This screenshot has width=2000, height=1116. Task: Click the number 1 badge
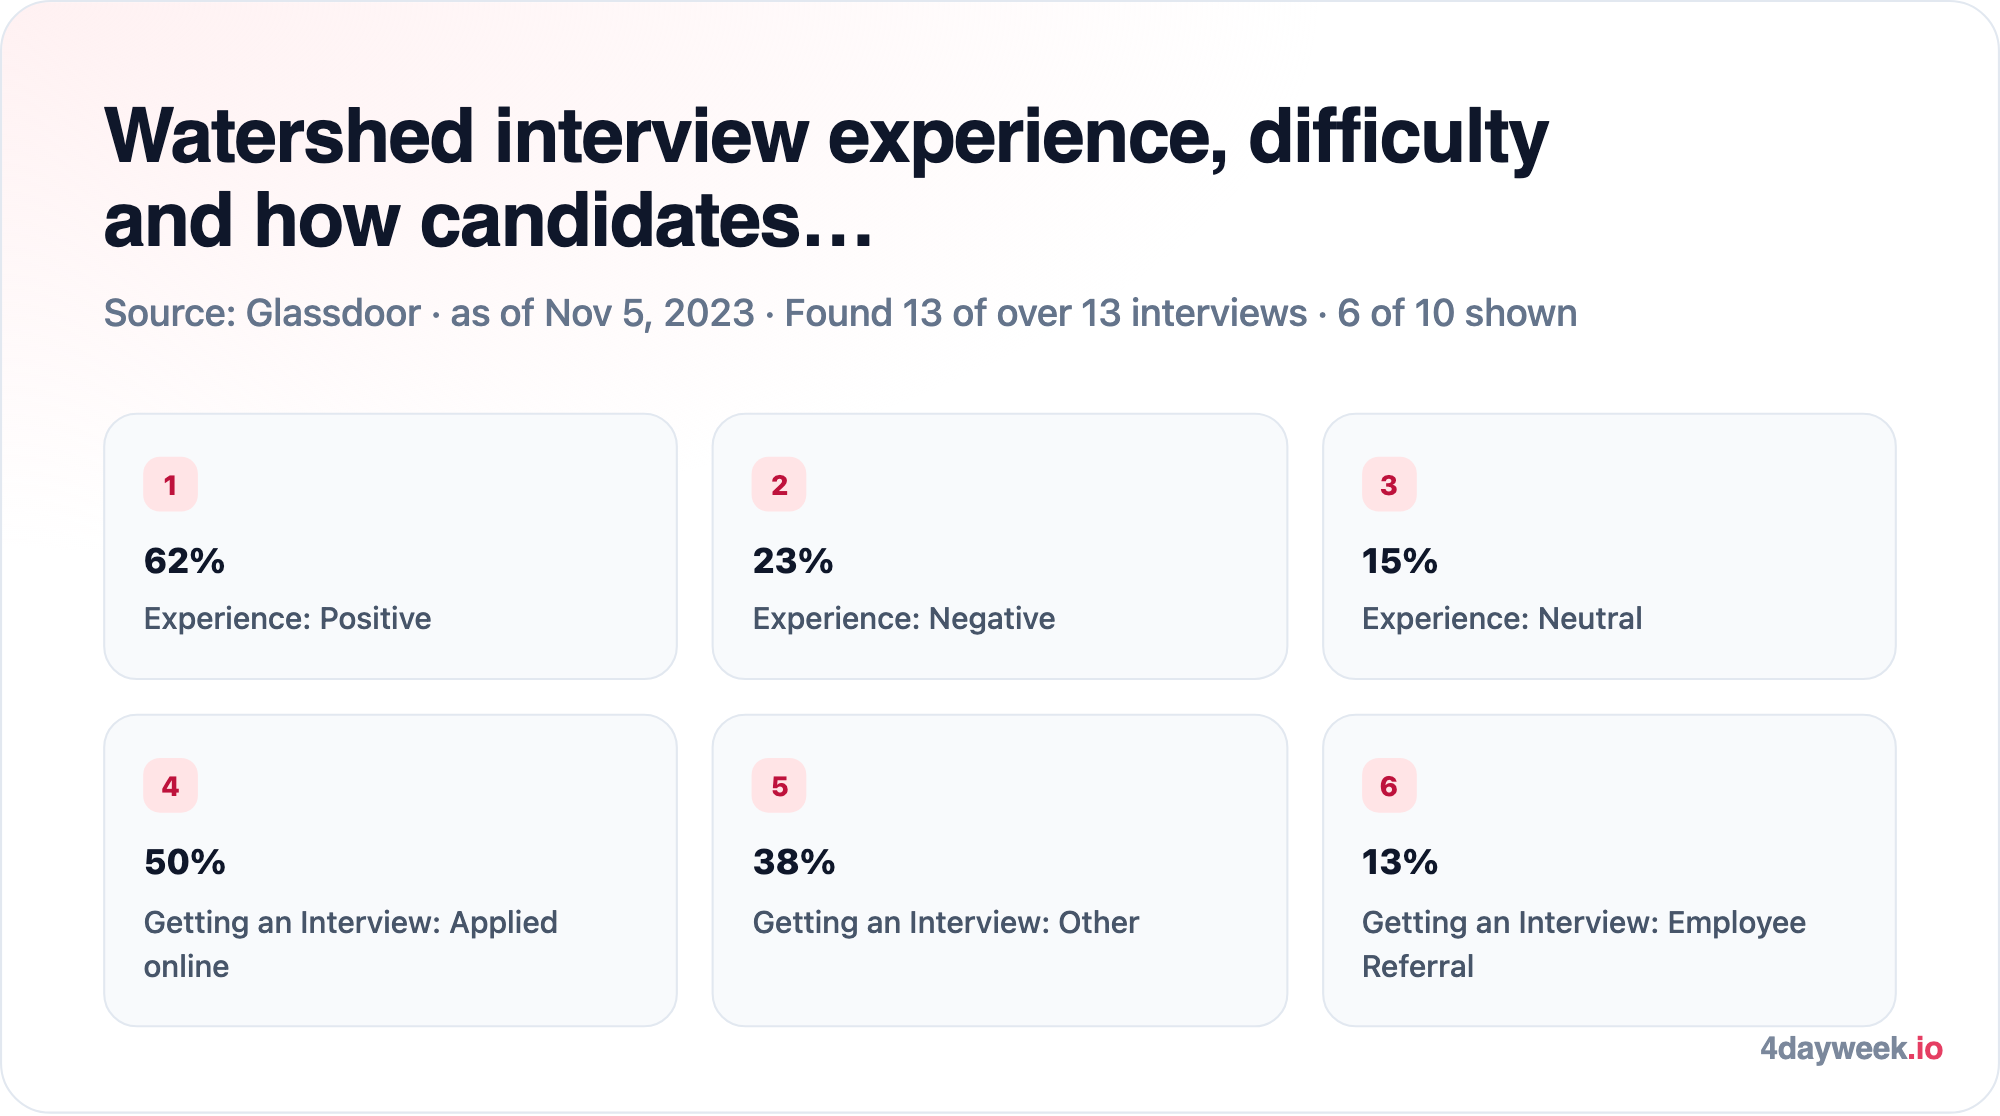click(x=170, y=485)
